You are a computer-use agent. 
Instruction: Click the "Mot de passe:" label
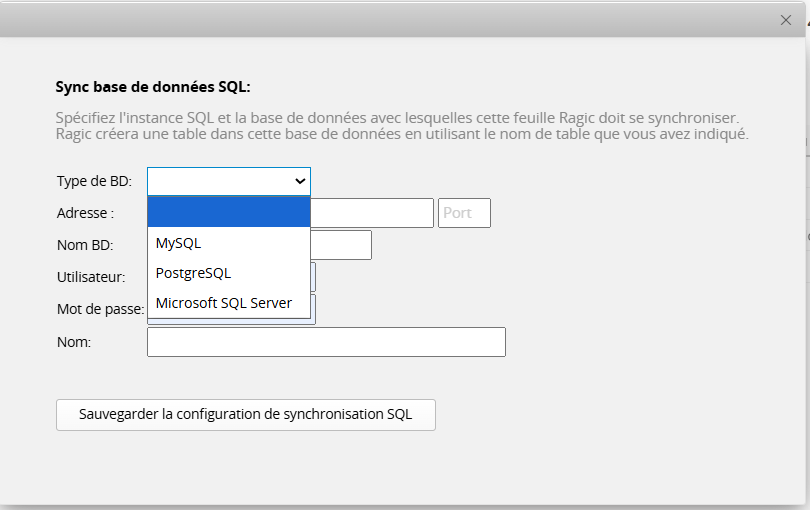point(100,309)
